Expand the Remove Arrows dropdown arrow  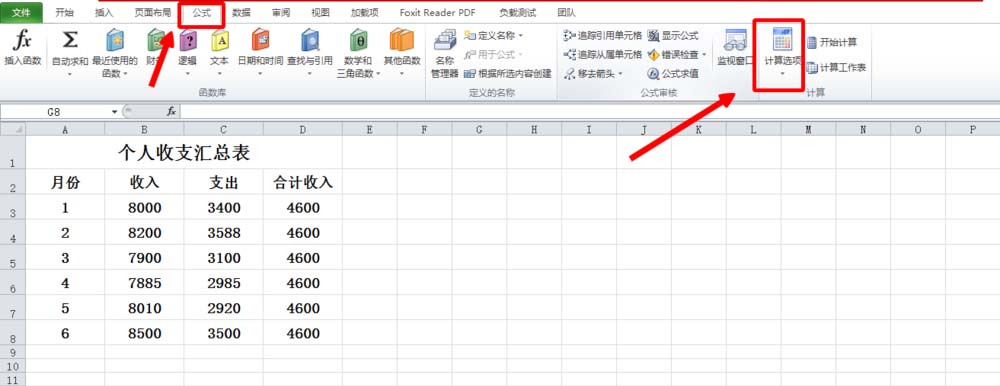coord(620,74)
